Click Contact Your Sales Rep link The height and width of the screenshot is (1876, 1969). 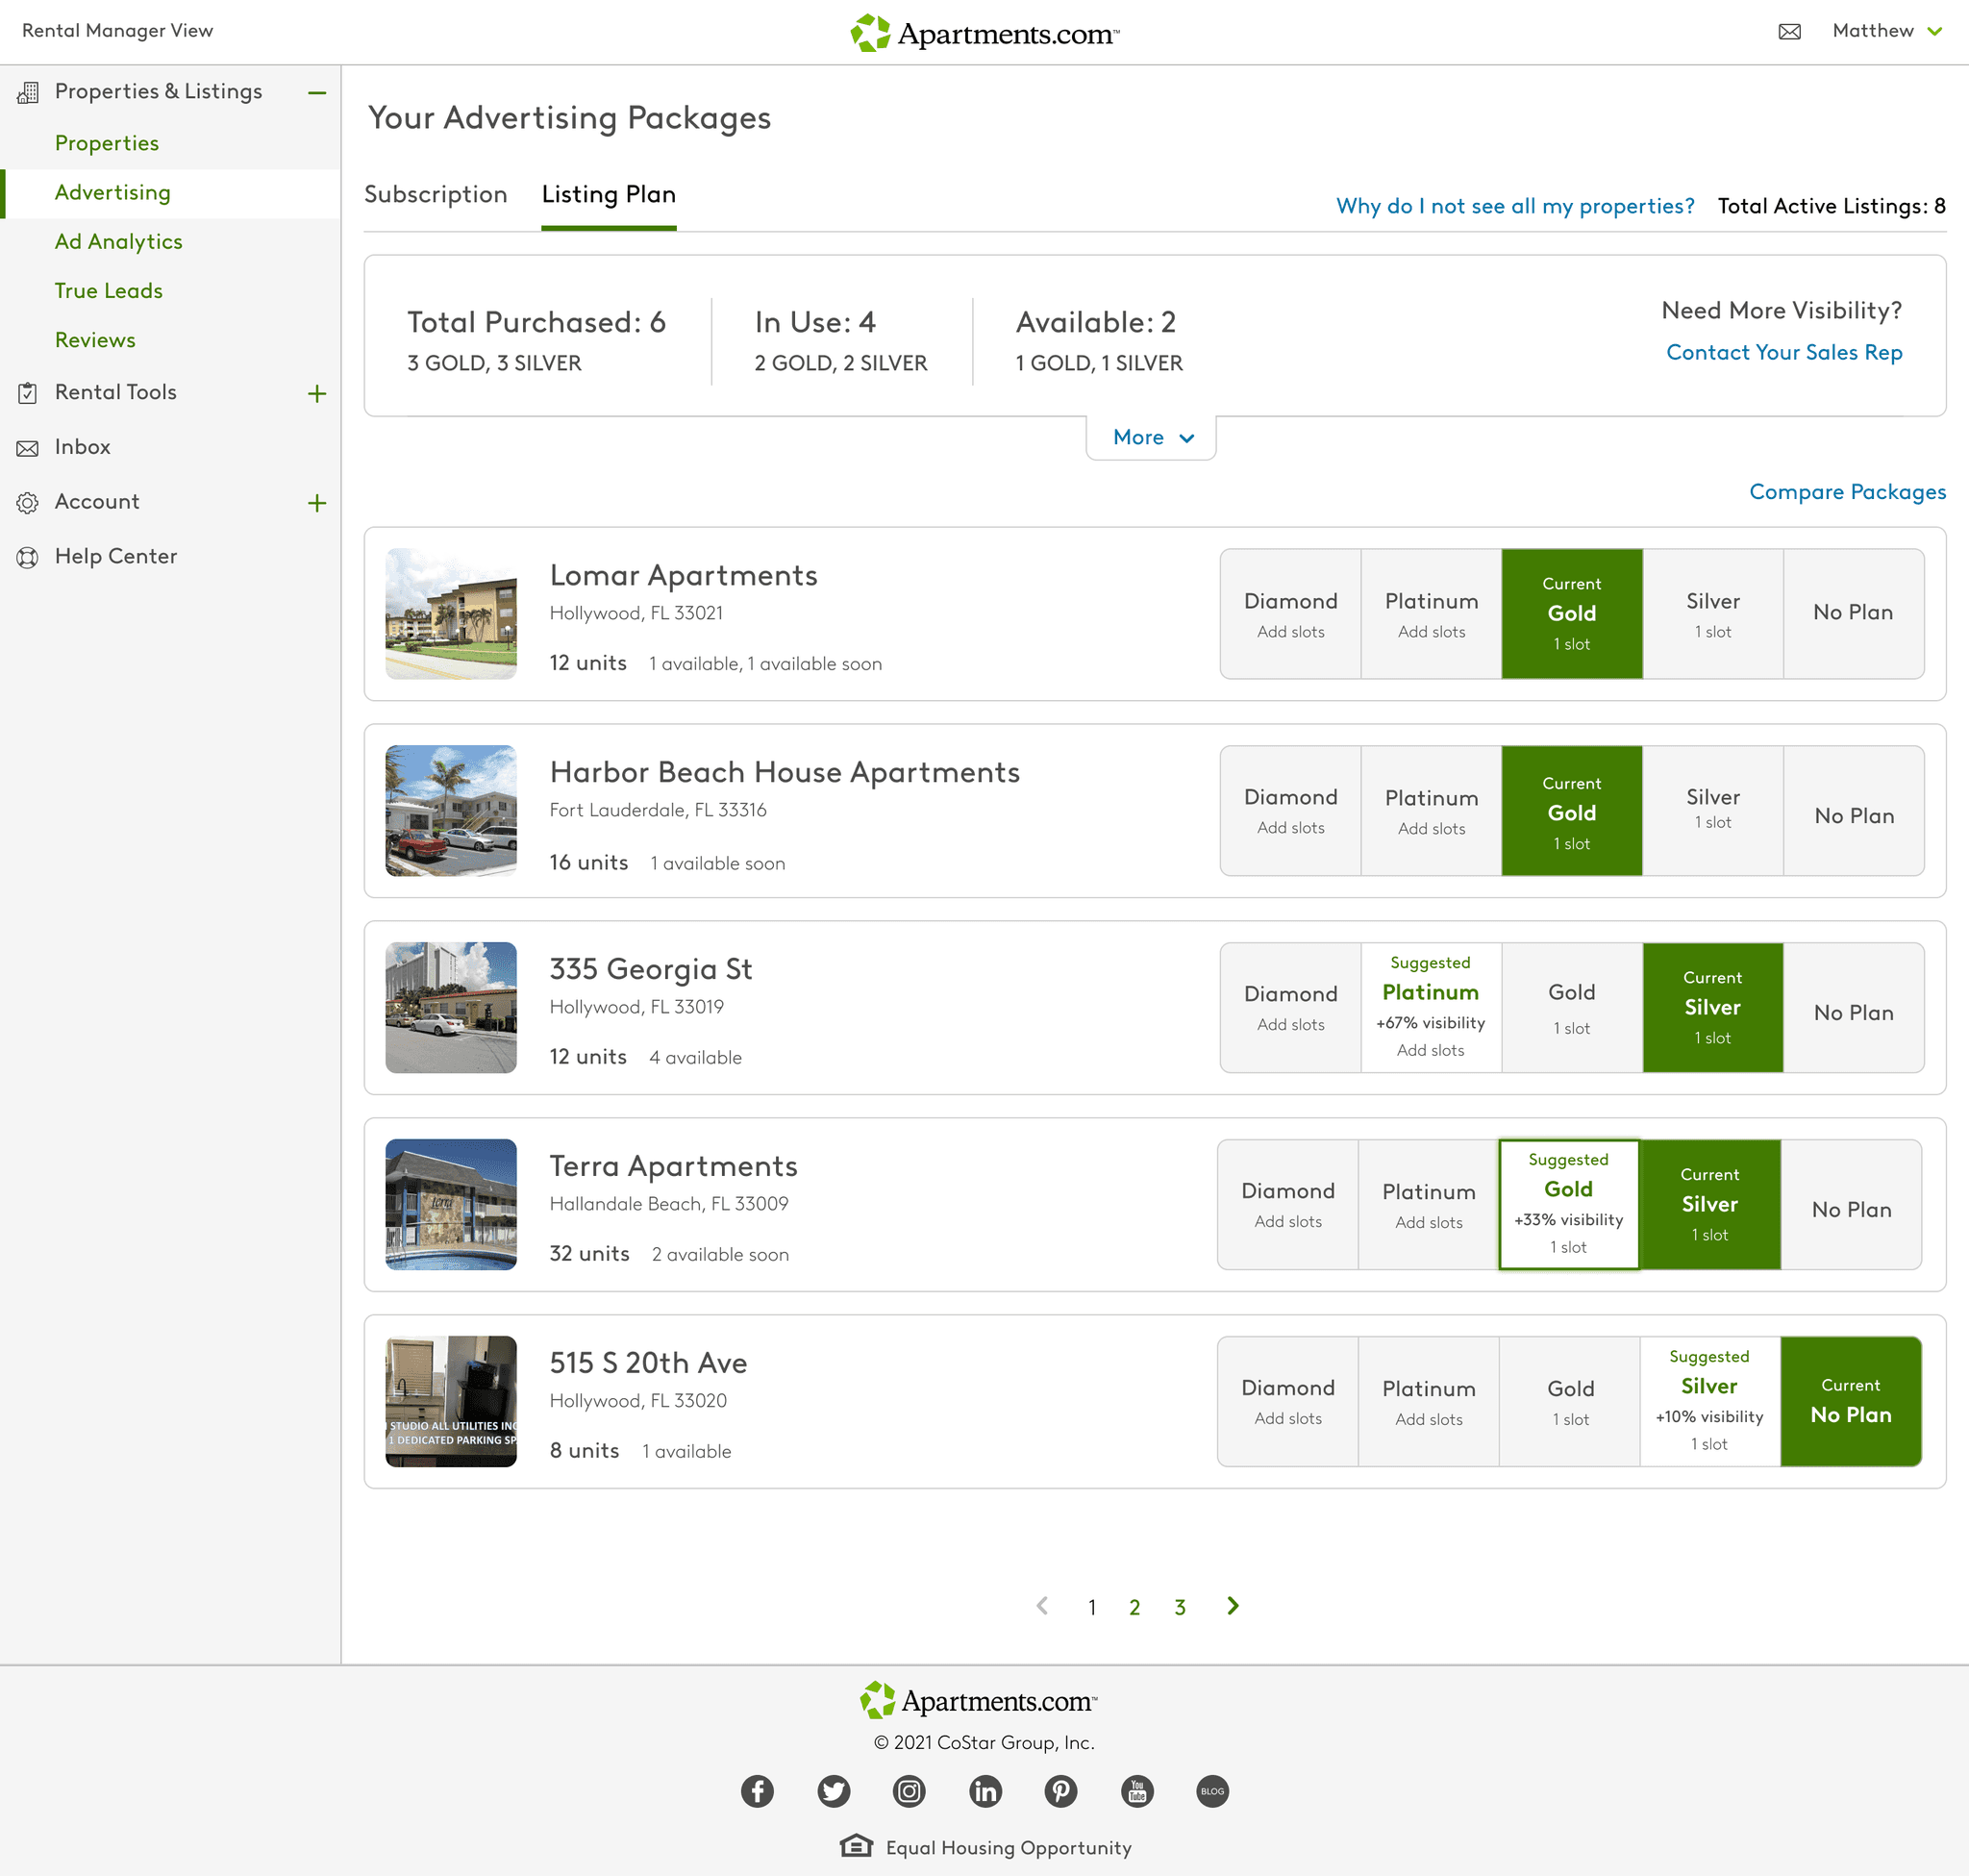(x=1783, y=352)
